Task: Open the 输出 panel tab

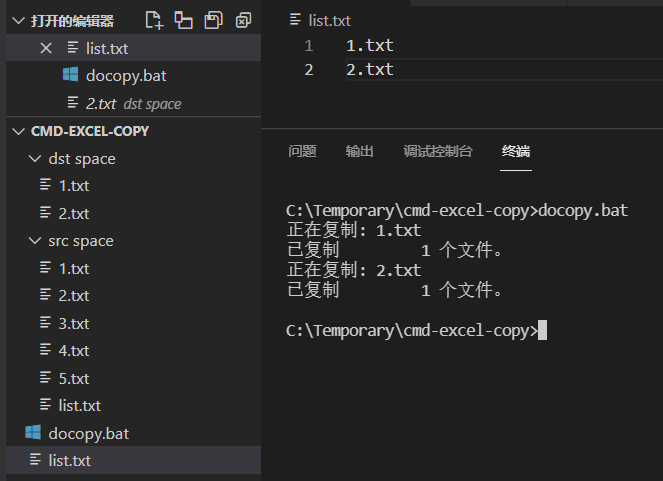Action: click(359, 152)
